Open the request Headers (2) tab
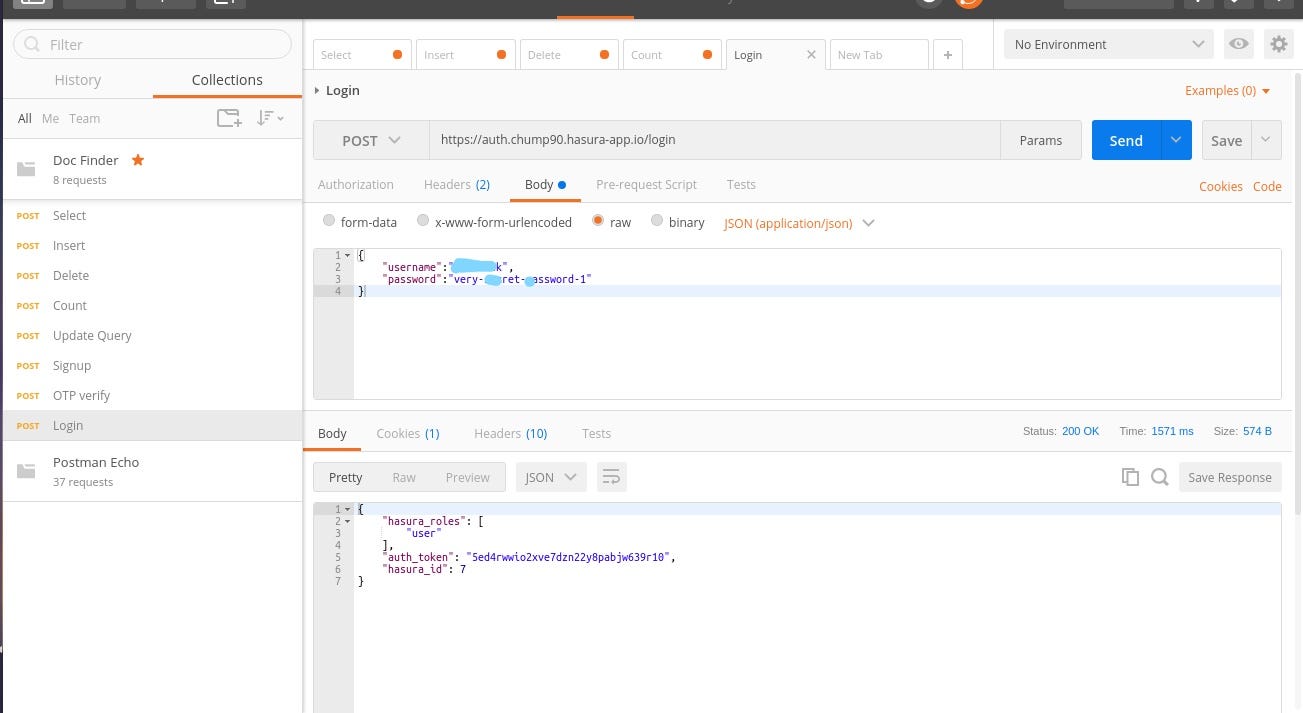The image size is (1303, 713). (457, 184)
